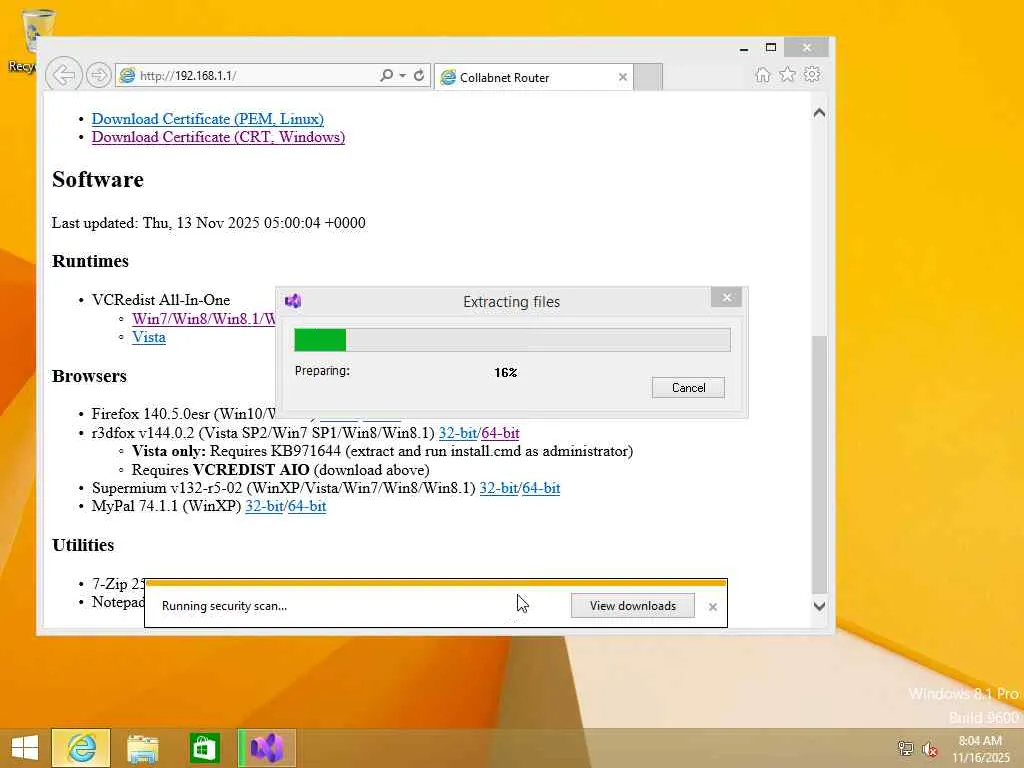Download r3dfox 32-bit link
Screen dimensions: 1024x768
click(458, 433)
